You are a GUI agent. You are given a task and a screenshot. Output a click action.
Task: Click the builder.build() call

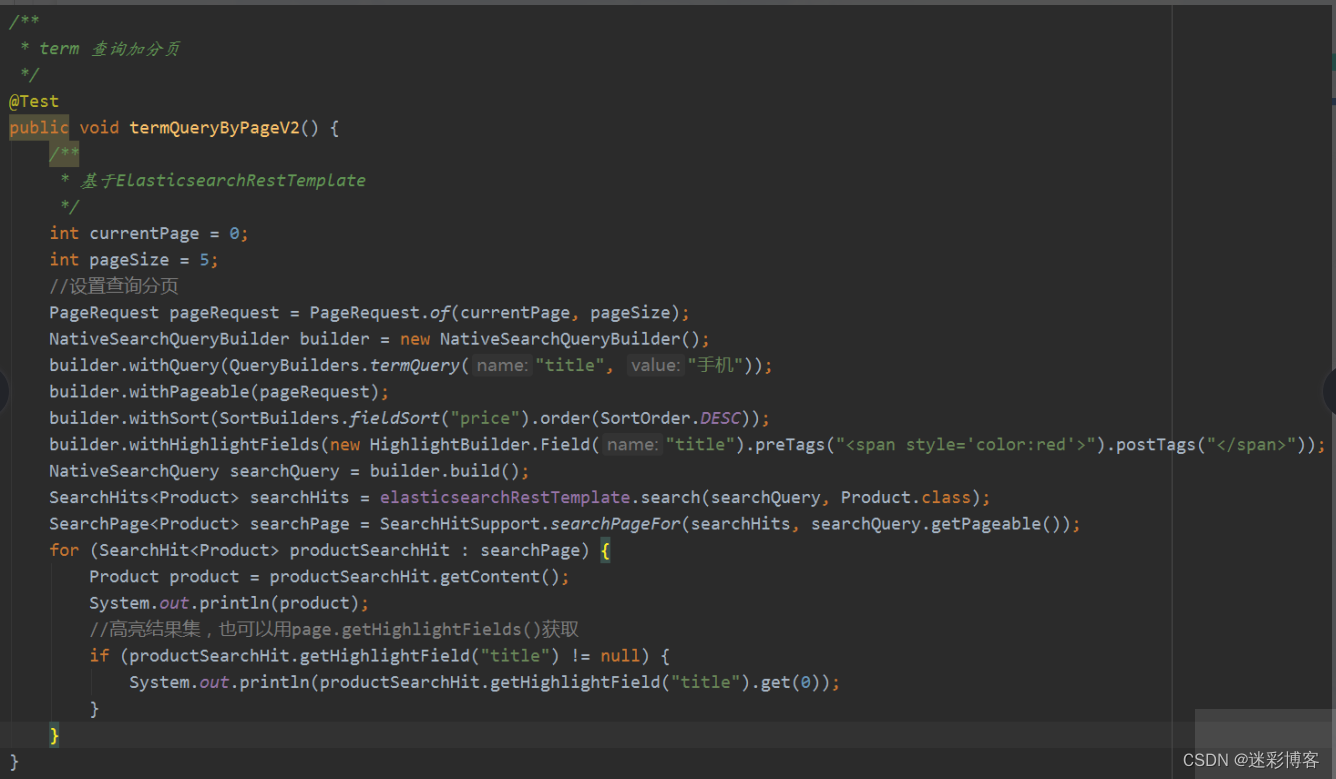(x=444, y=471)
